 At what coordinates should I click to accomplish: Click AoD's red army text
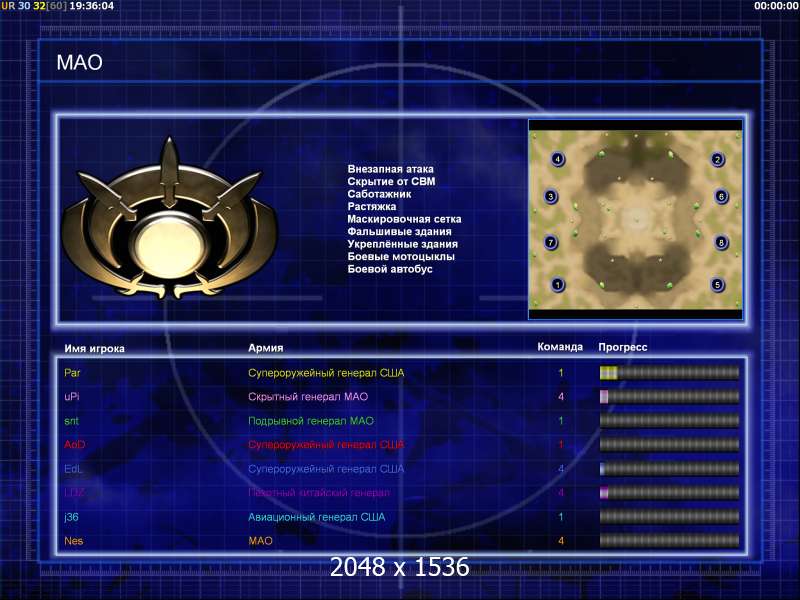pyautogui.click(x=326, y=444)
